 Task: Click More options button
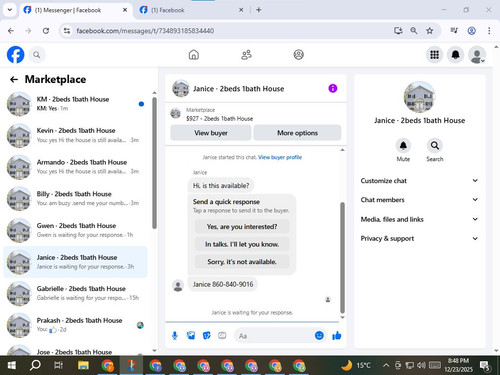(297, 133)
